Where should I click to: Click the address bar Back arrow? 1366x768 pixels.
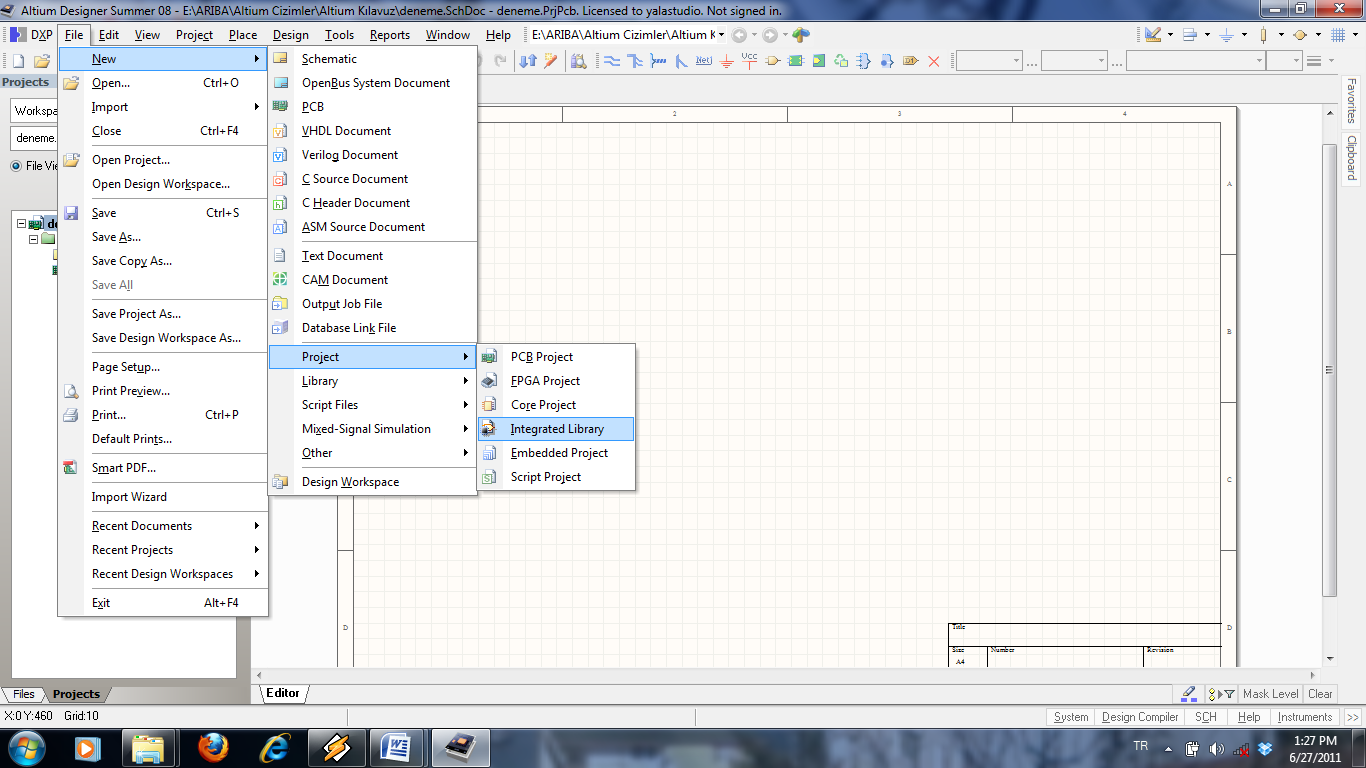[x=739, y=35]
